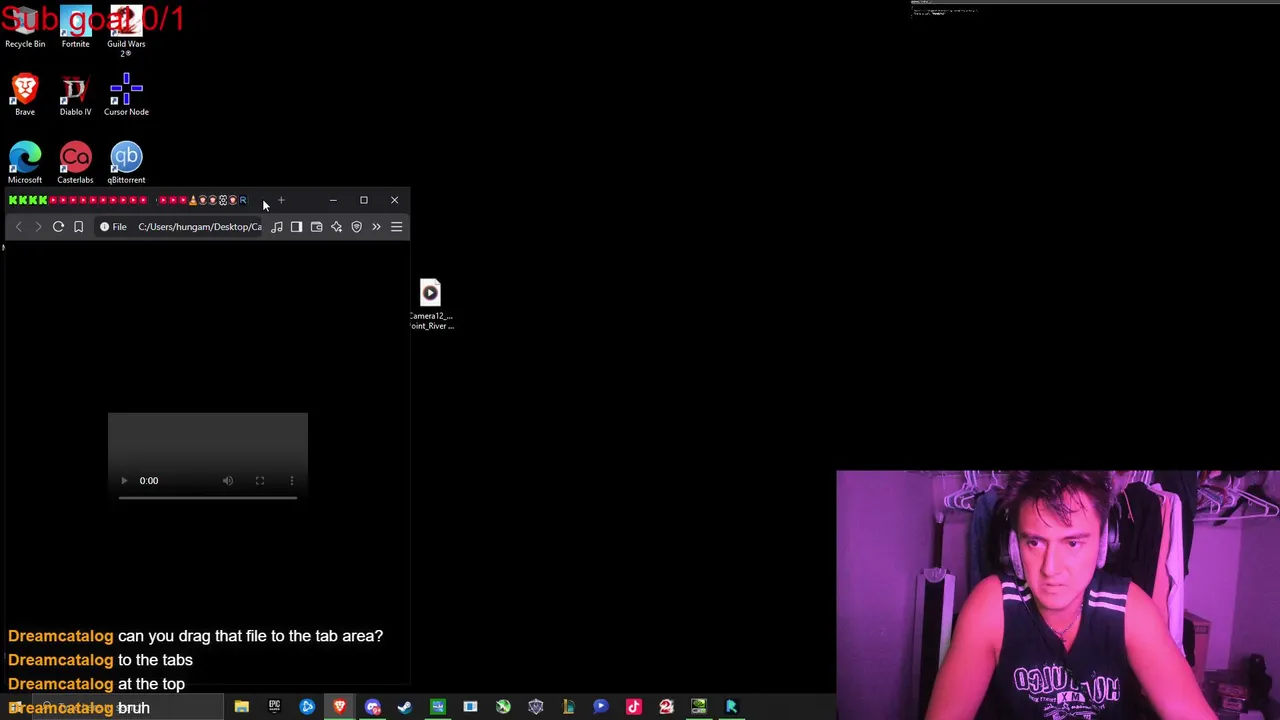1280x720 pixels.
Task: Click the video progress bar
Action: click(x=208, y=497)
